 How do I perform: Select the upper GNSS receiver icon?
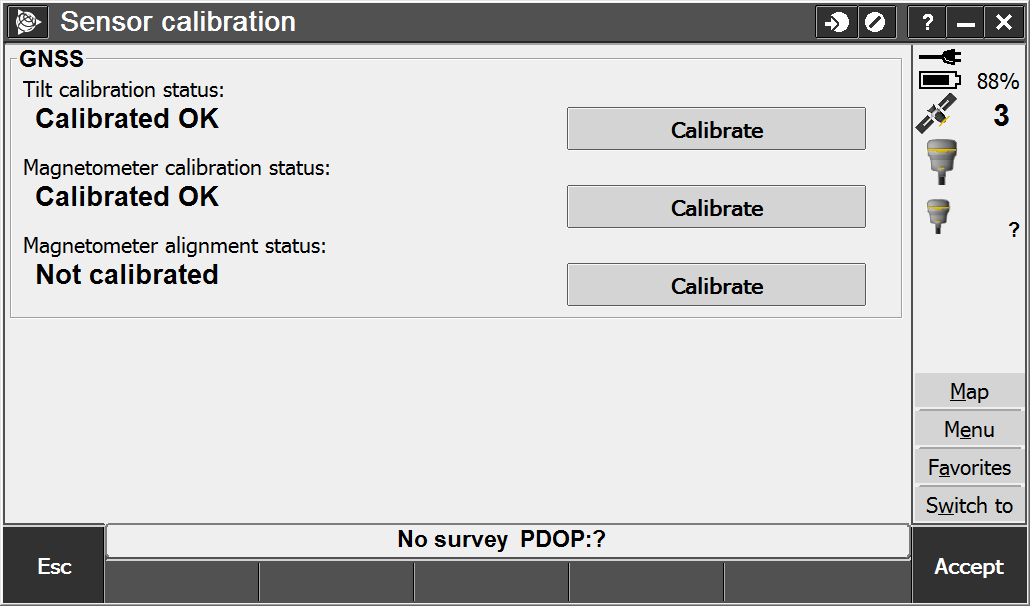(x=941, y=161)
